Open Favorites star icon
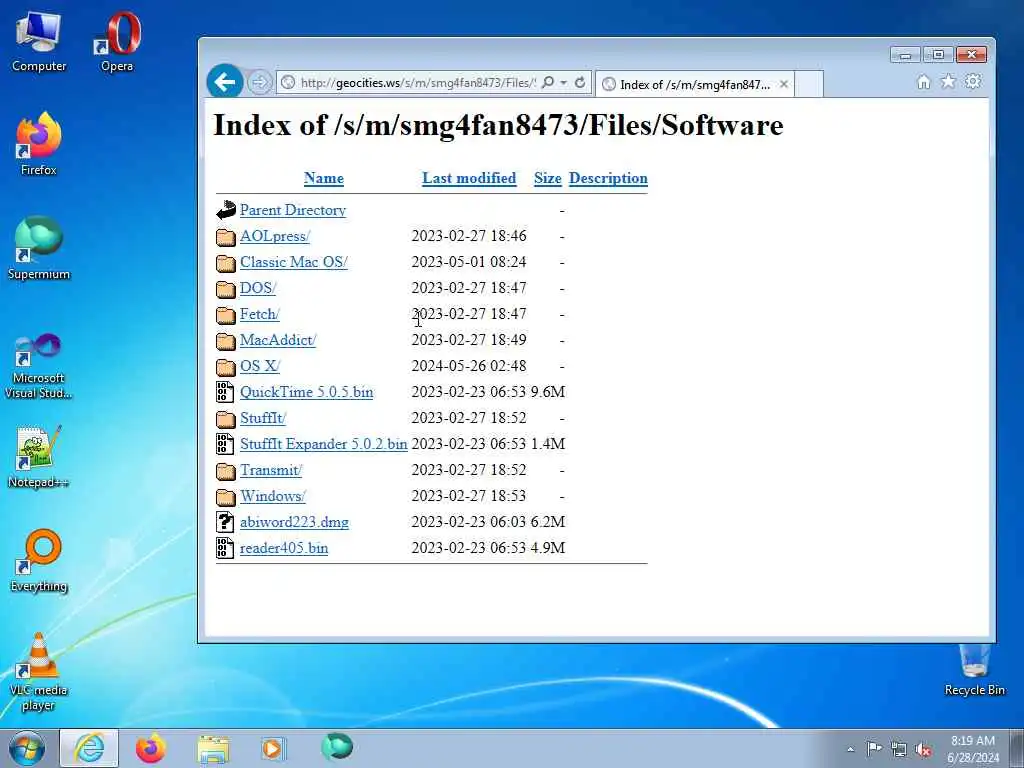Screen dimensions: 1024x768 948,82
